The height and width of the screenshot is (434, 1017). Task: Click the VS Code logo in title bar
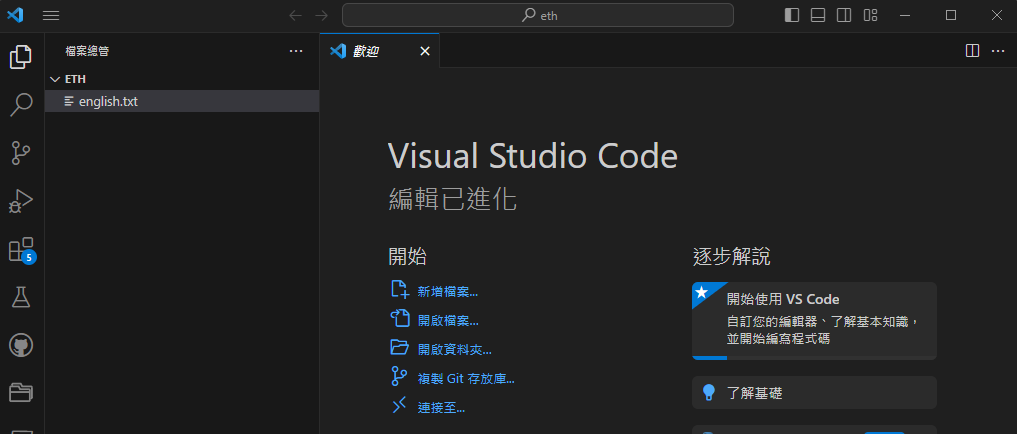coord(15,16)
